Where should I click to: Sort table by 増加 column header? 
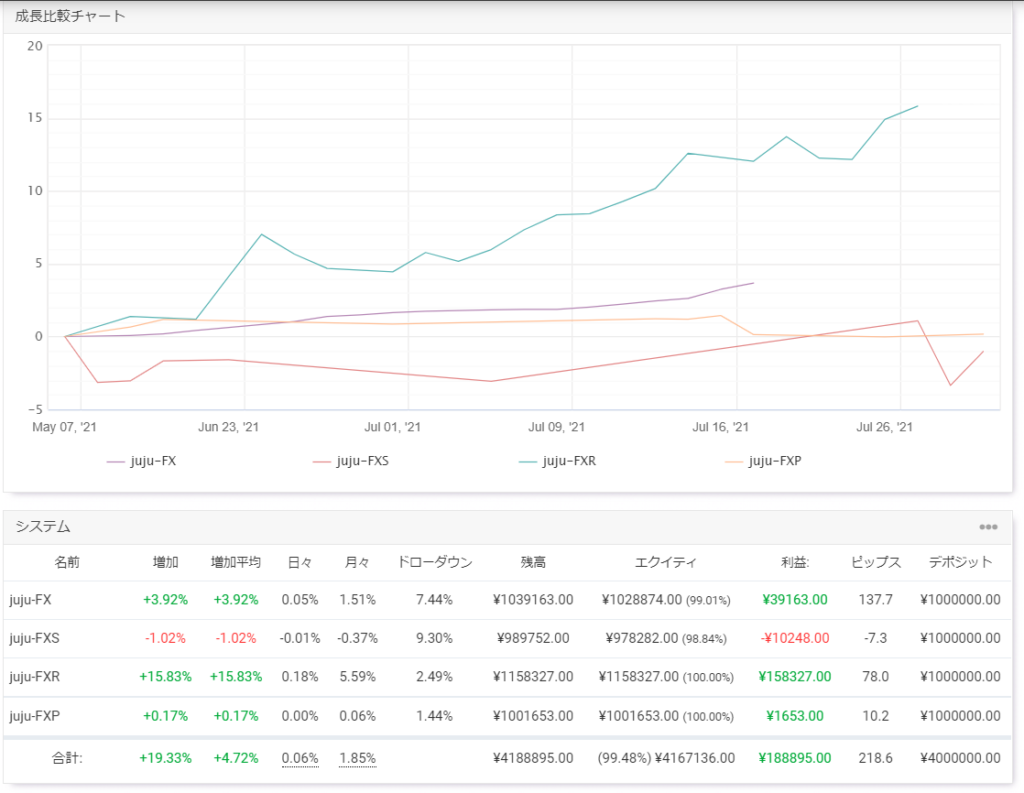[166, 562]
